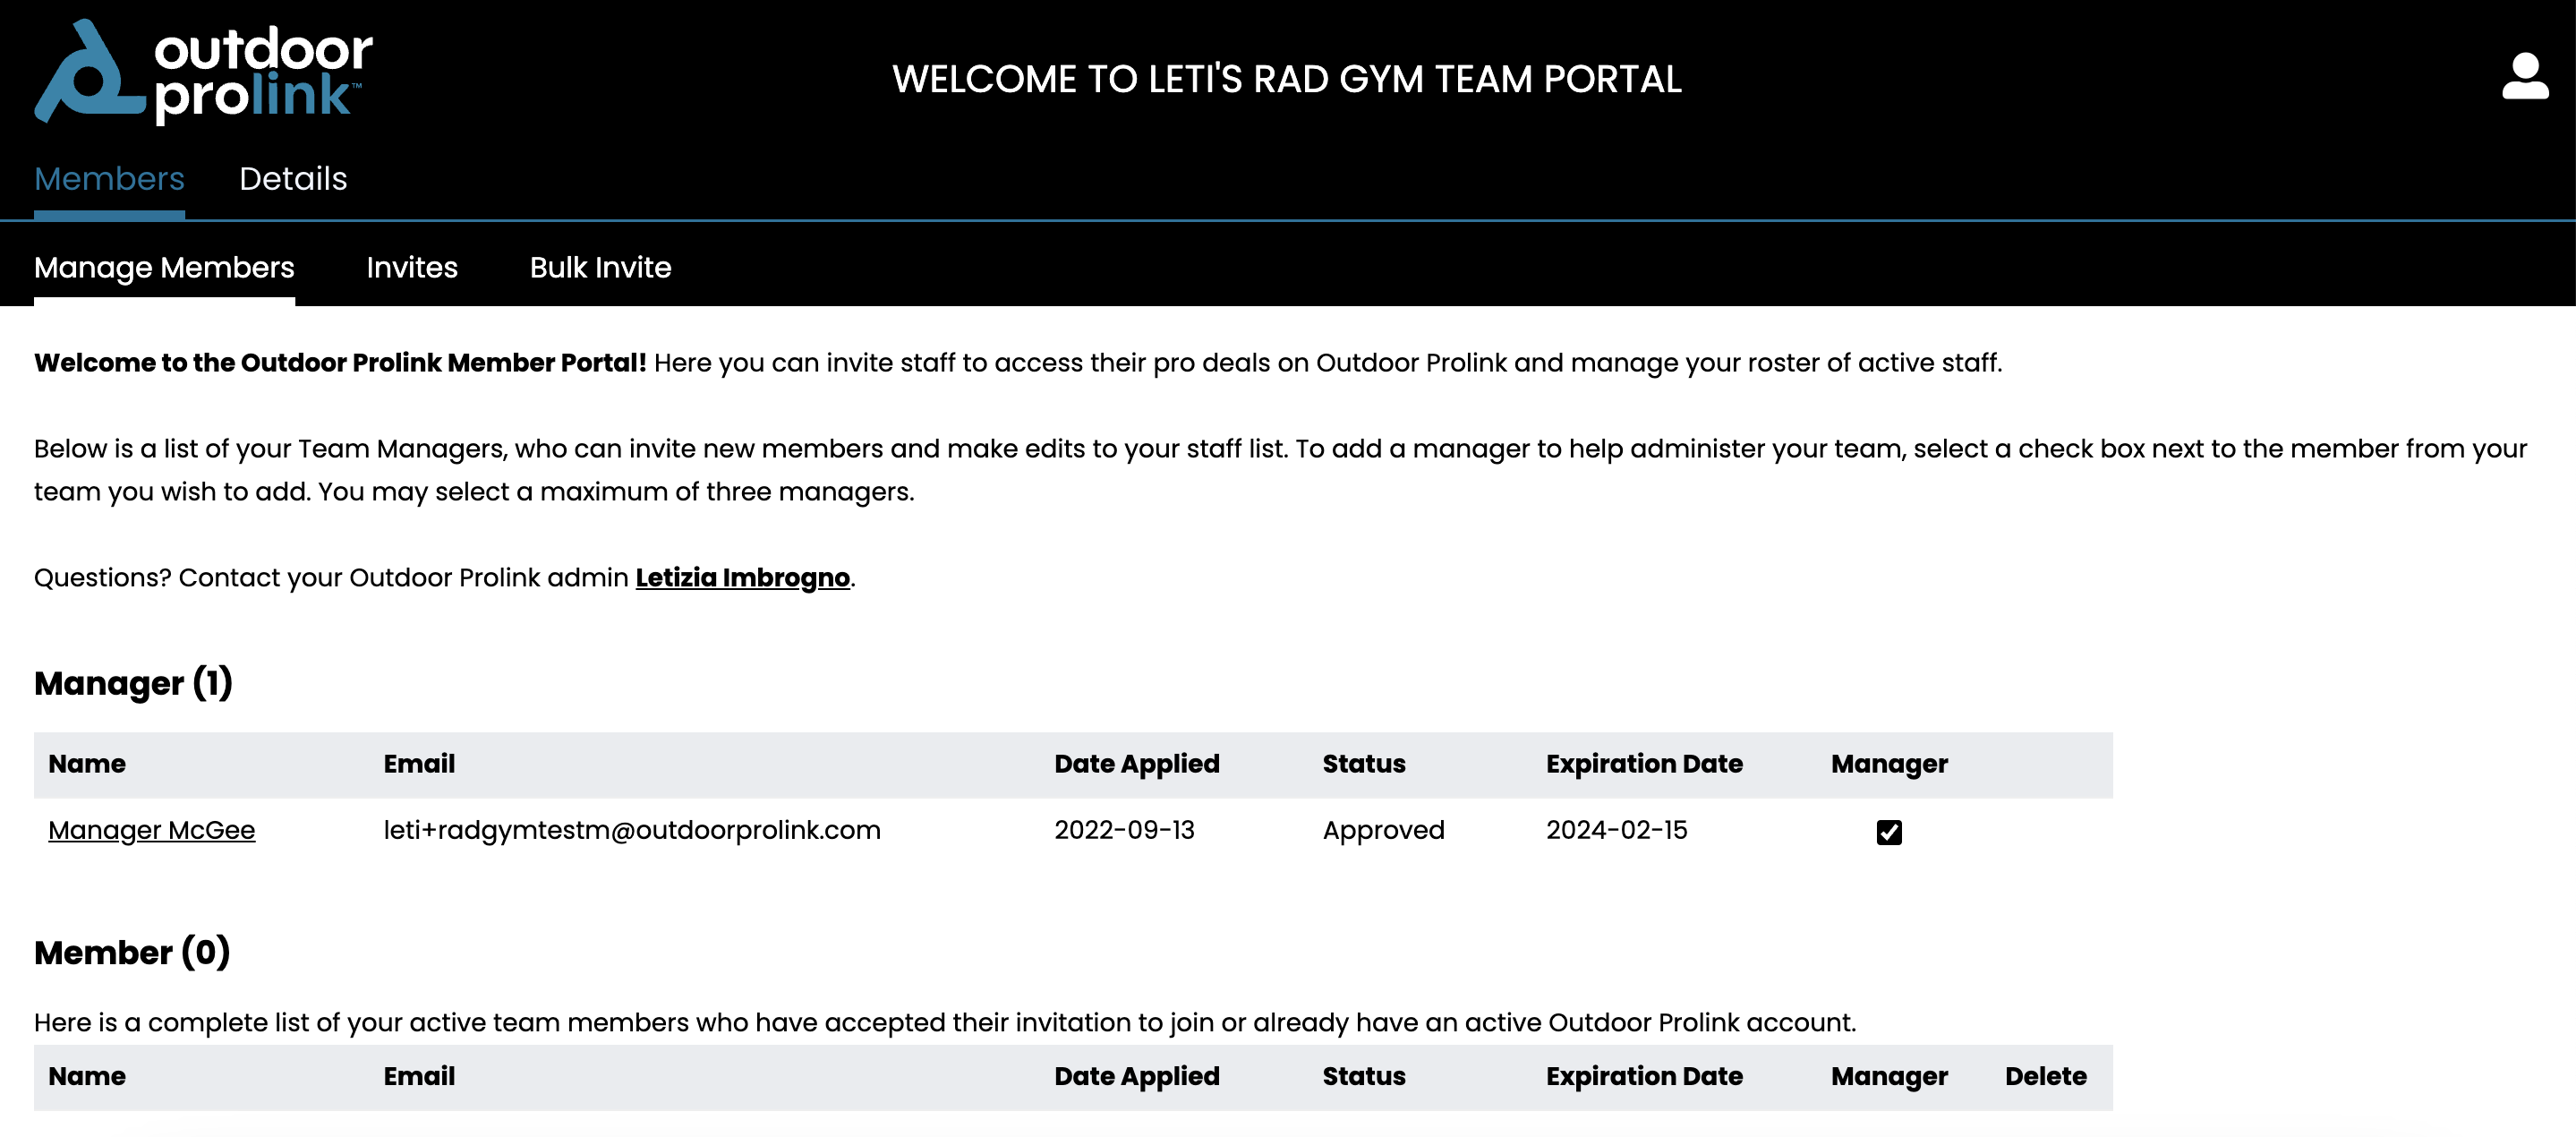This screenshot has width=2576, height=1137.
Task: Open the Invites sub-tab
Action: (412, 268)
